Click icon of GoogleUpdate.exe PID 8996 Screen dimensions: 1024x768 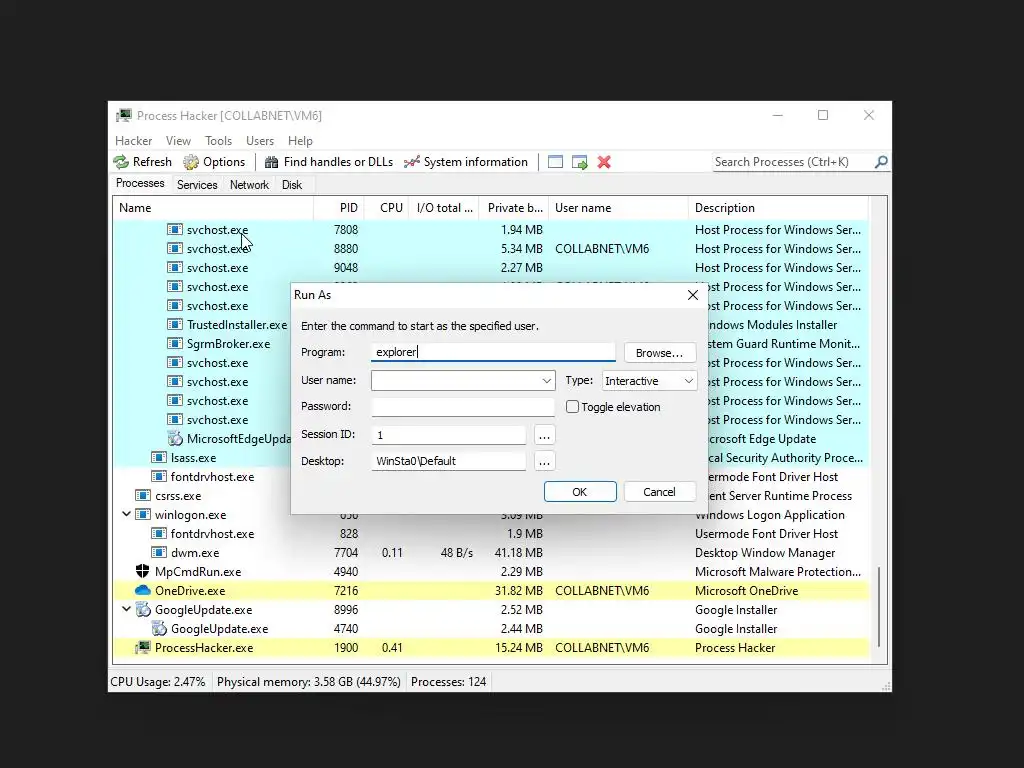coord(142,609)
